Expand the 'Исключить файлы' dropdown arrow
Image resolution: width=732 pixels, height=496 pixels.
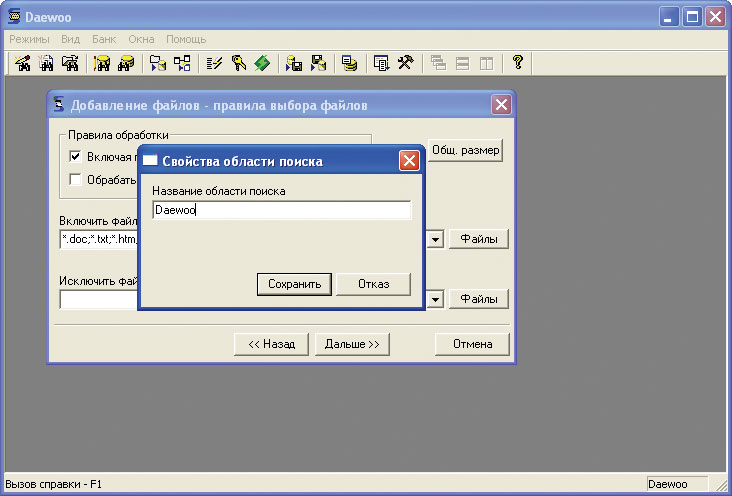pos(437,299)
